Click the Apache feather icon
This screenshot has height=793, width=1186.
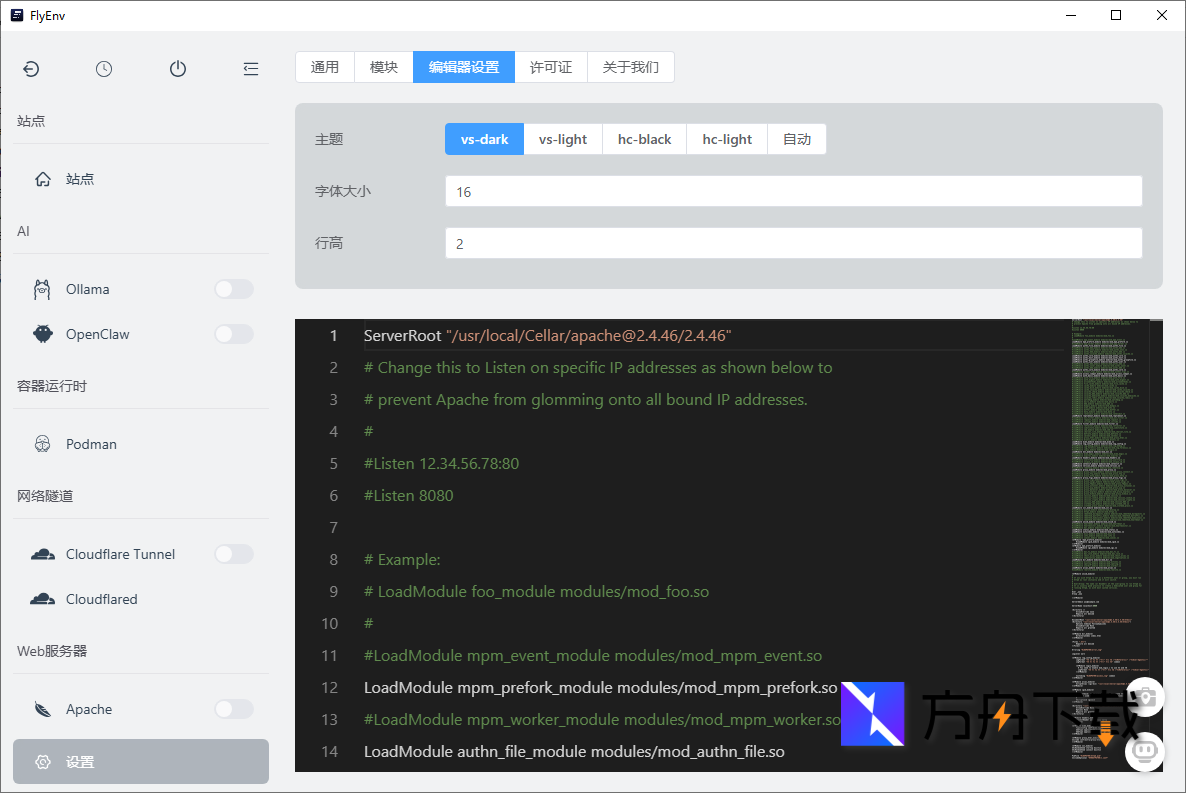pyautogui.click(x=42, y=709)
